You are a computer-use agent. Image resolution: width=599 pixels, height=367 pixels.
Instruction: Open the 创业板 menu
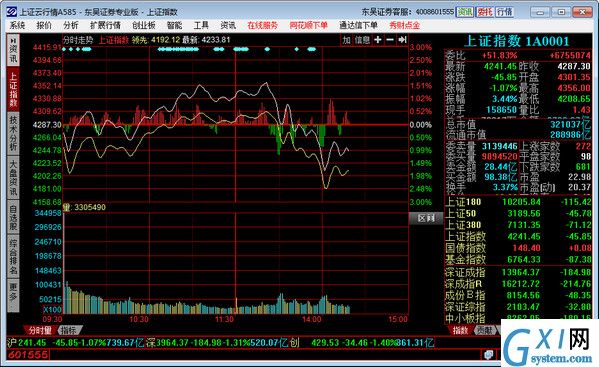pyautogui.click(x=144, y=26)
